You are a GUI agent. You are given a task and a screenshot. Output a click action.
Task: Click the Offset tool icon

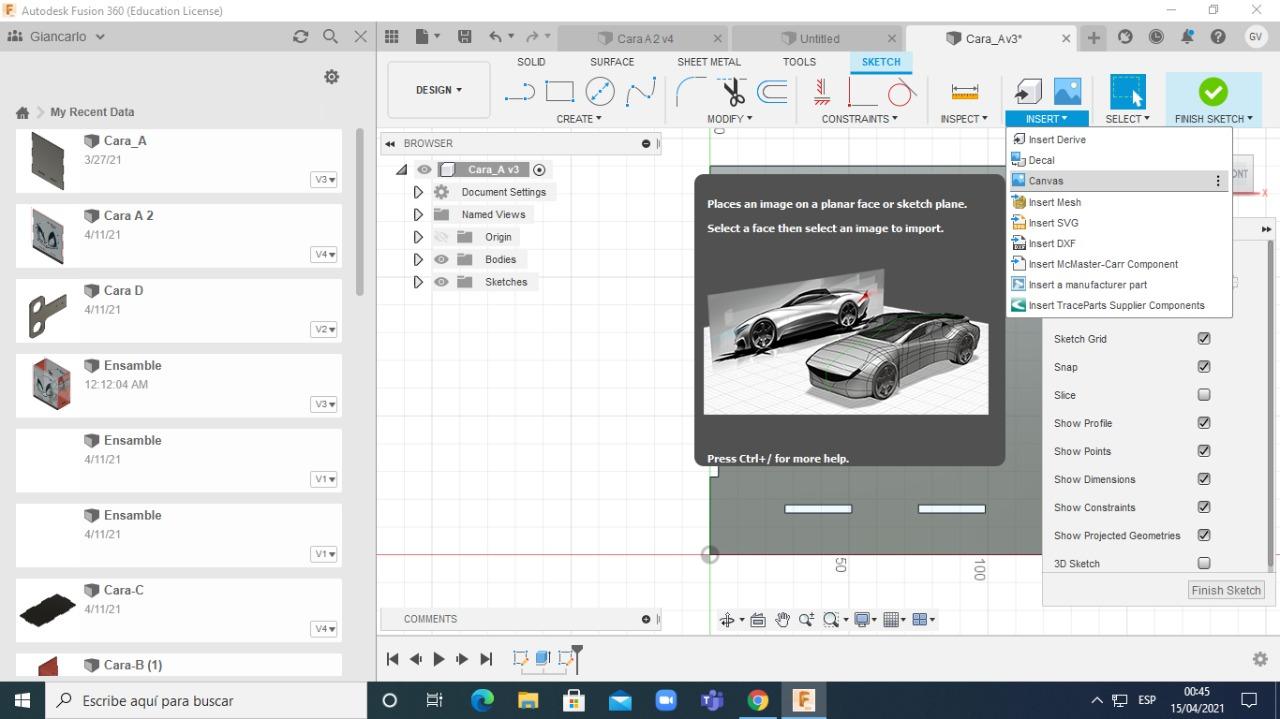tap(772, 93)
